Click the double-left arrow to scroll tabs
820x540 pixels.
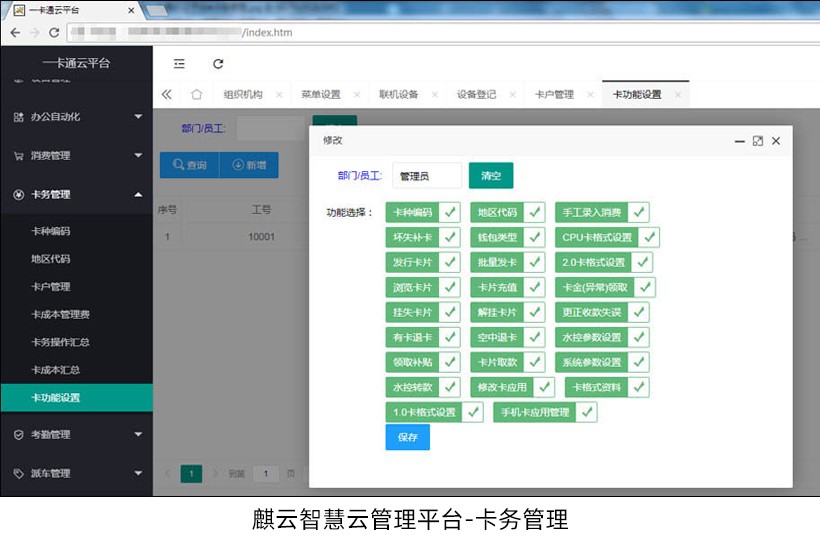point(167,95)
